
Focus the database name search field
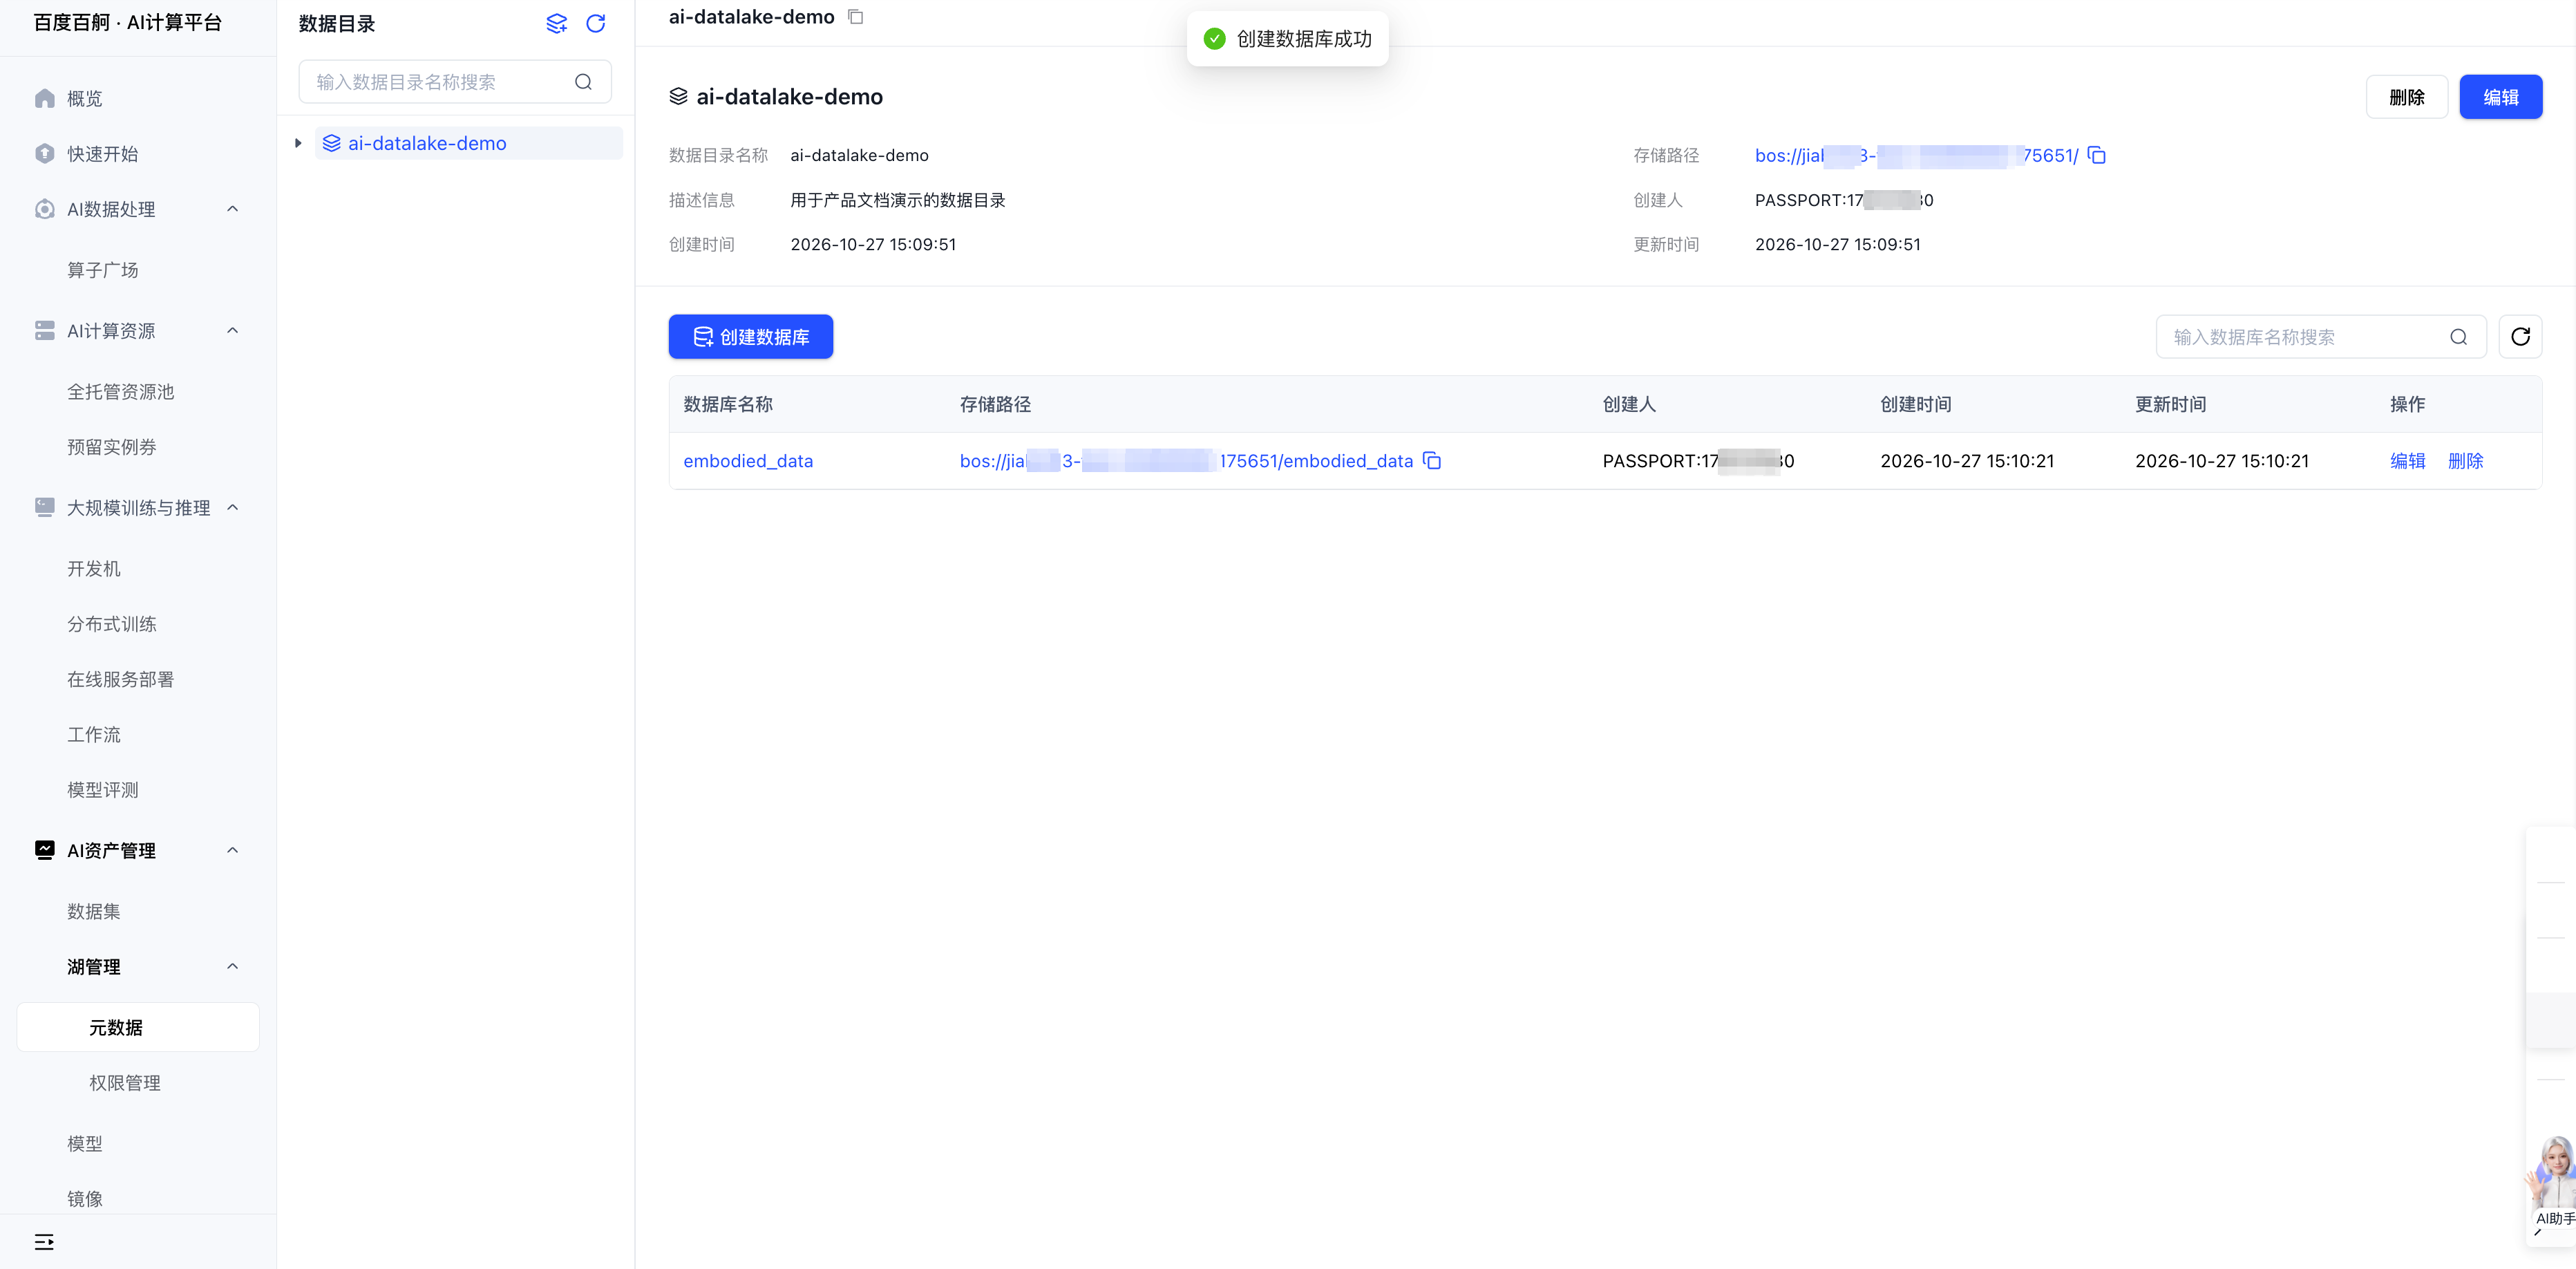point(2320,337)
